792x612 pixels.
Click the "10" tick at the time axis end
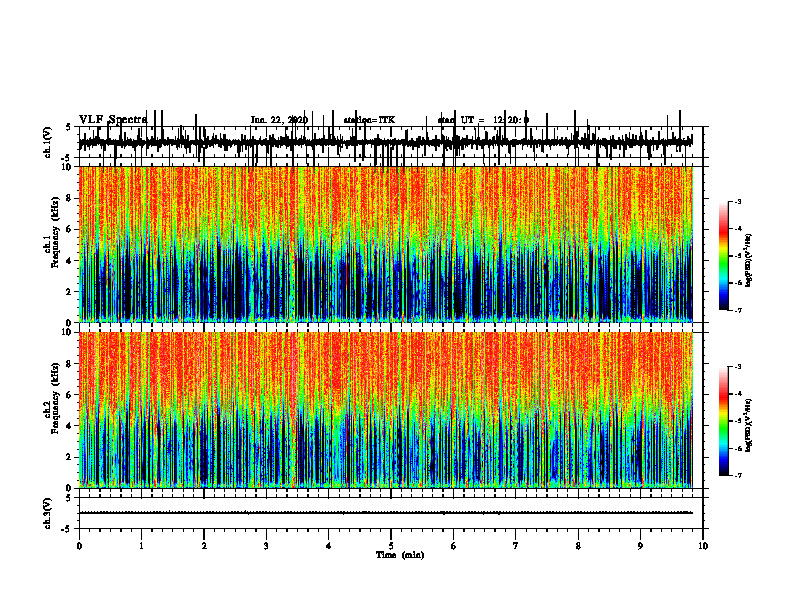click(703, 546)
